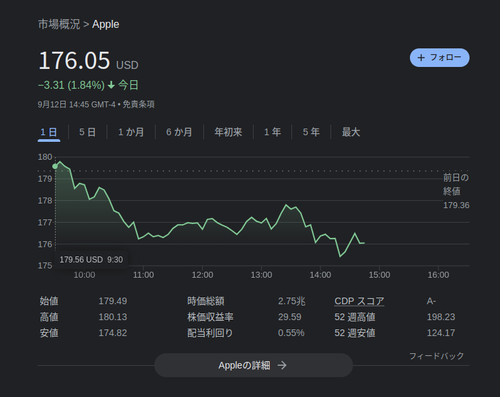Switch to the 5 日 range tab

[x=87, y=132]
